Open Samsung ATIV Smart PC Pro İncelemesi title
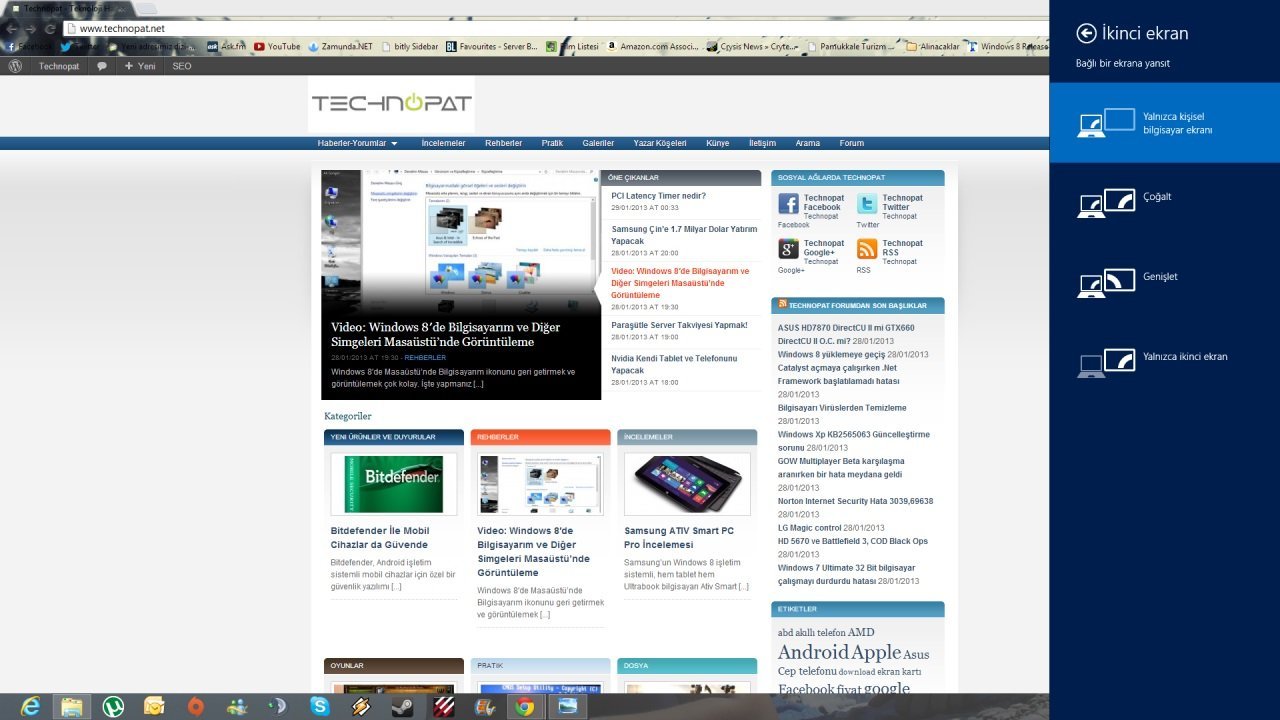The image size is (1280, 720). click(x=679, y=538)
